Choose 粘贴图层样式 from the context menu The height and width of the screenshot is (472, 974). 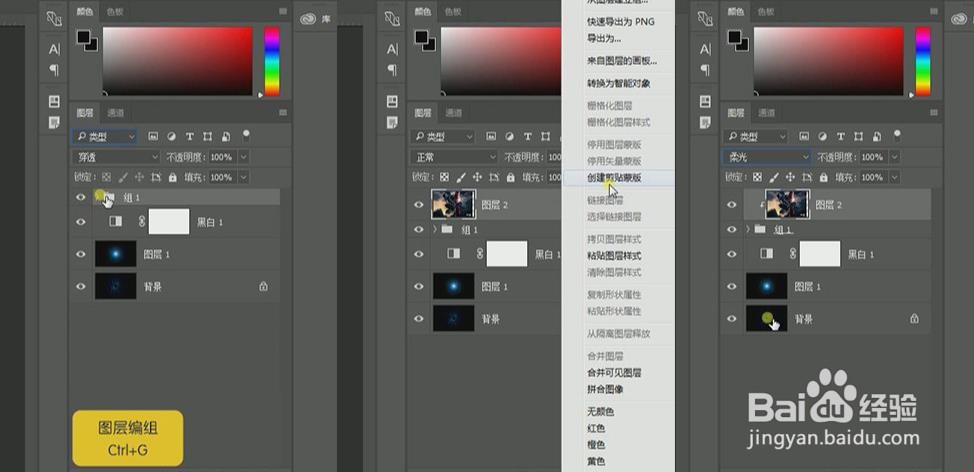pyautogui.click(x=614, y=256)
